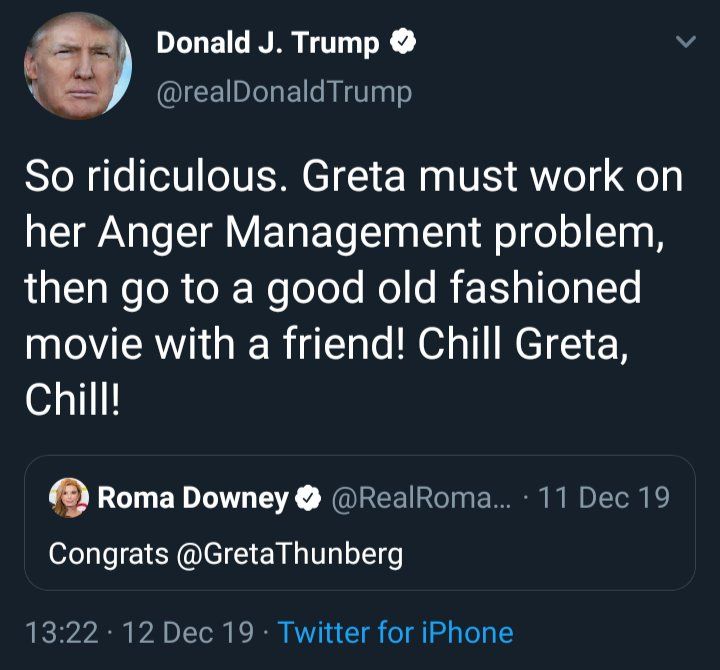Click the word Congrats in the quoted tweet

pyautogui.click(x=108, y=554)
